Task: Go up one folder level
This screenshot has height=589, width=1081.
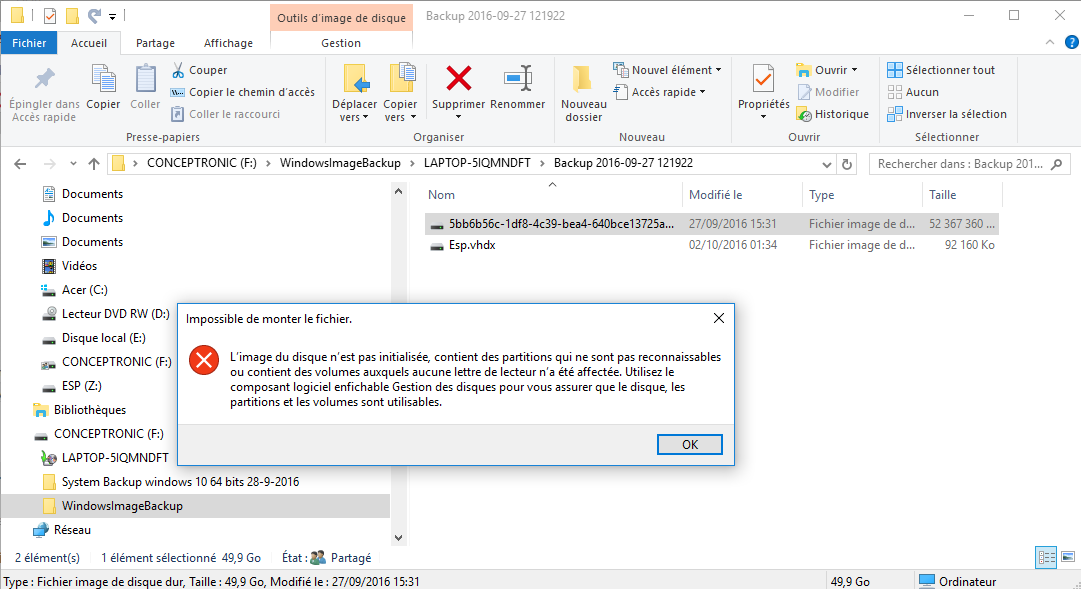Action: 94,163
